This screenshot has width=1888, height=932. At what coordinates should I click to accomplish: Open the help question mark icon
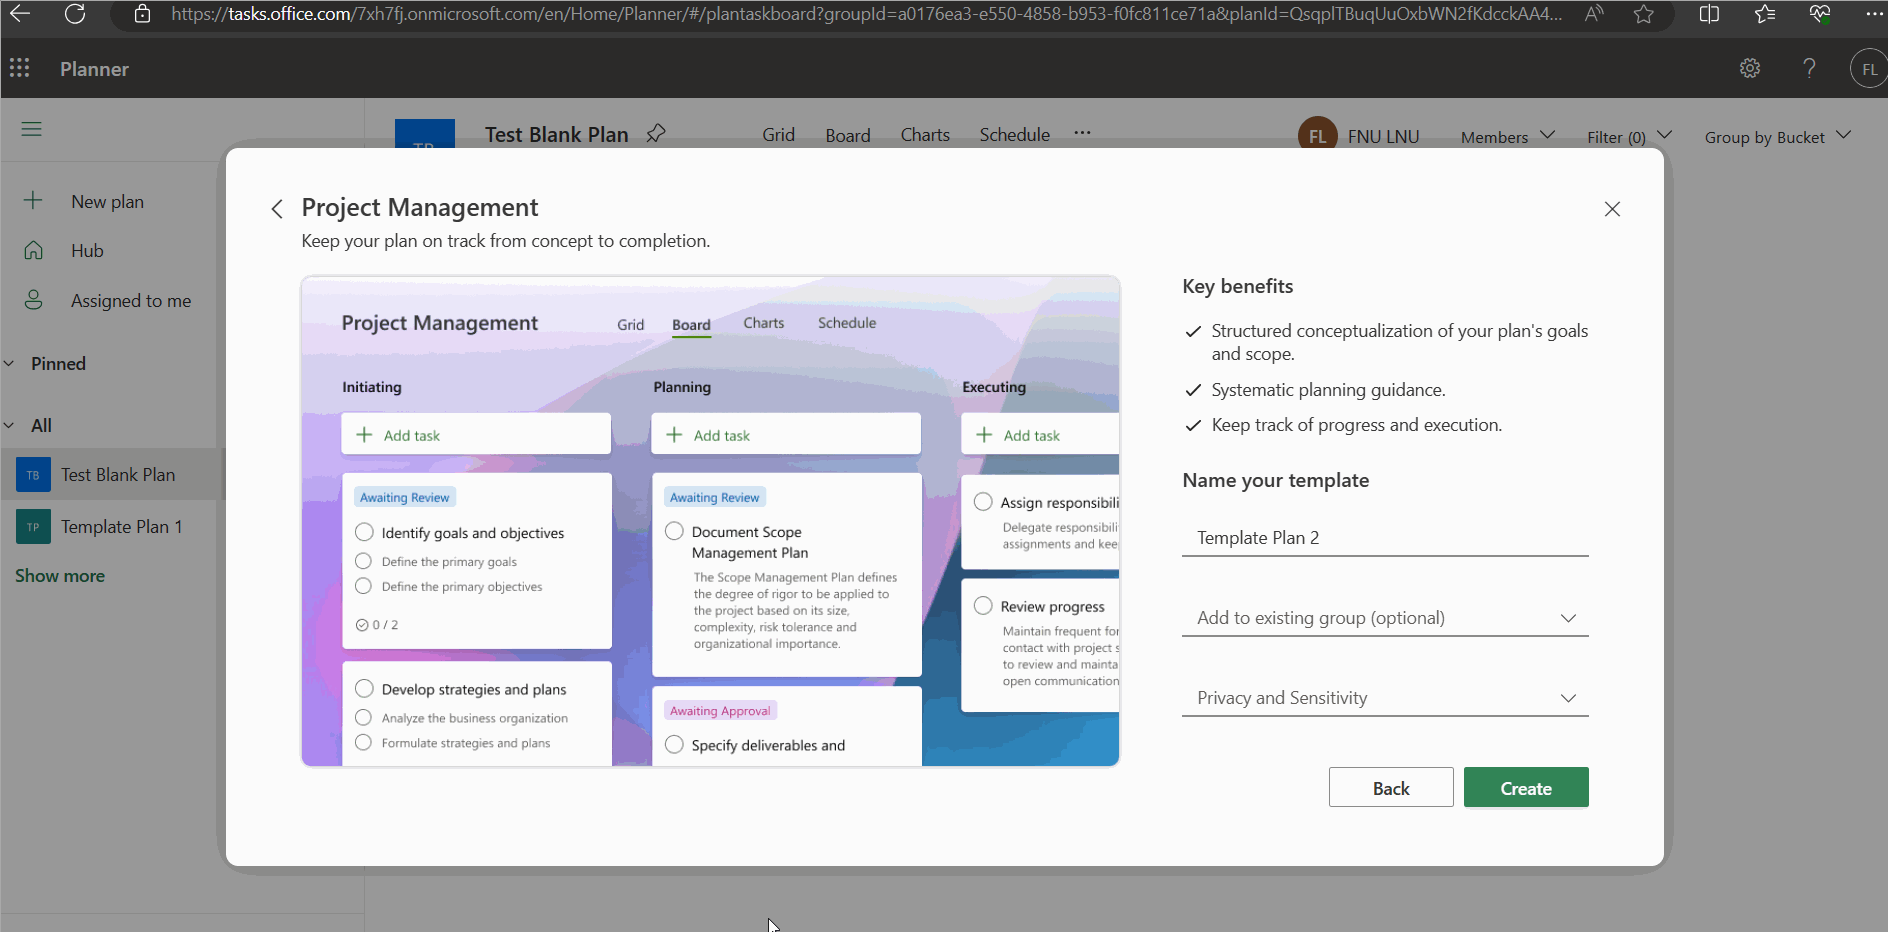click(1809, 68)
